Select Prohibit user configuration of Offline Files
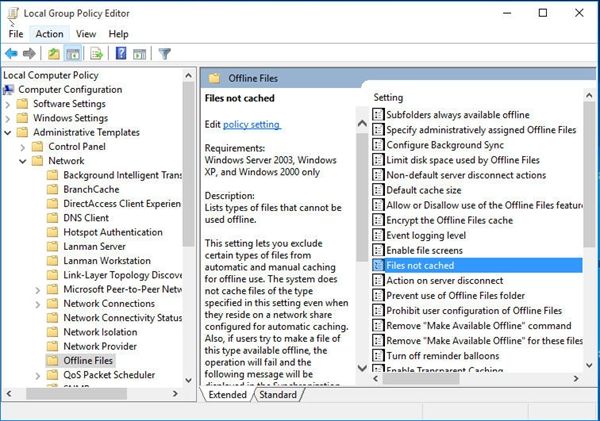The height and width of the screenshot is (421, 600). [x=474, y=310]
